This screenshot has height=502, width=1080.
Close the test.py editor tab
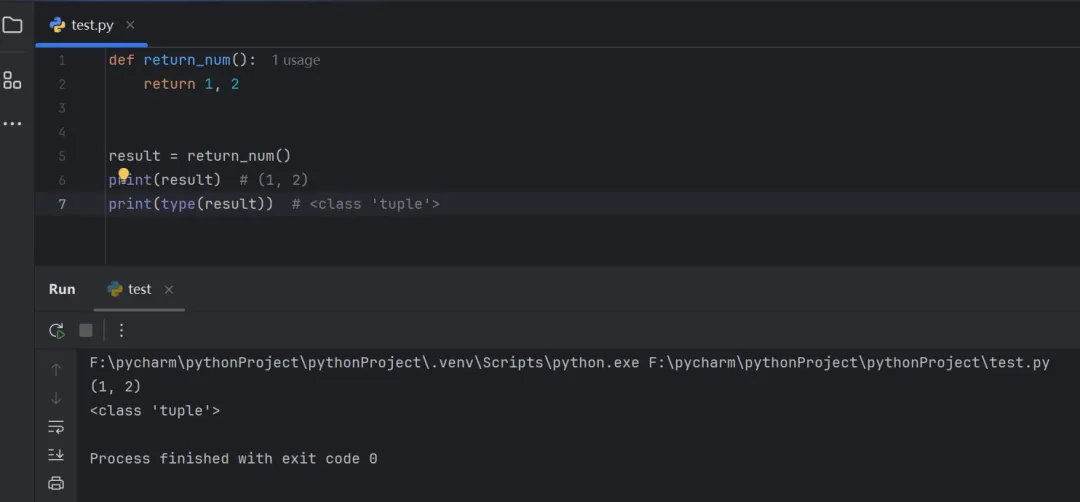[x=130, y=25]
